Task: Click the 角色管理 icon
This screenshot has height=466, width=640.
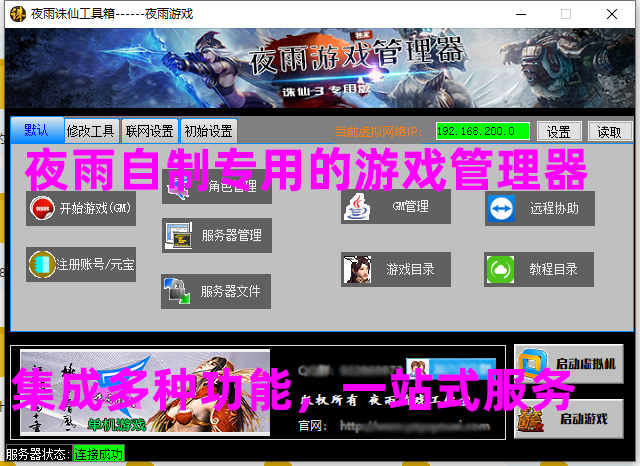Action: tap(178, 186)
